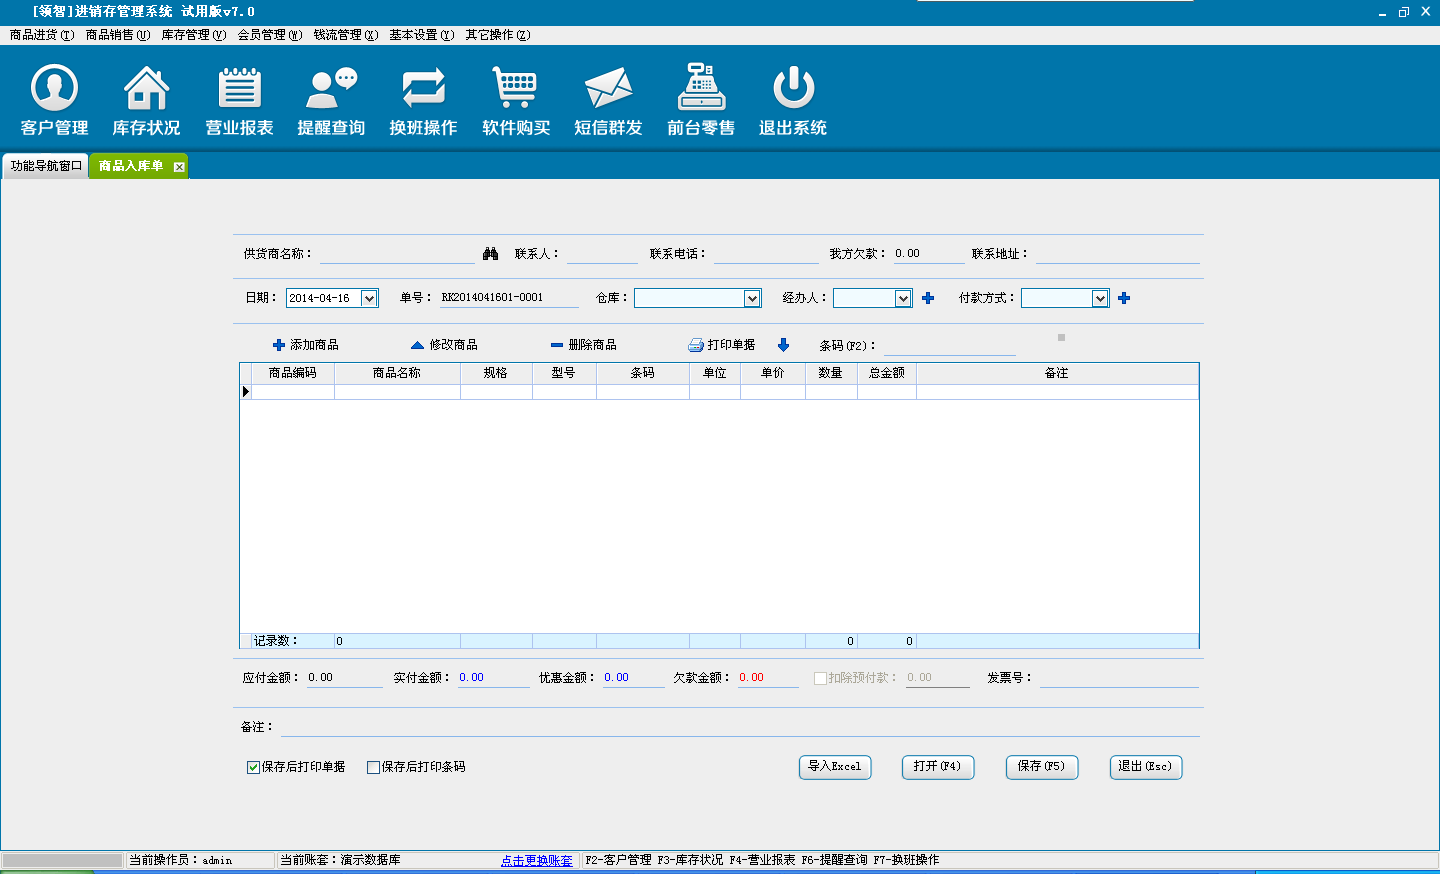Image resolution: width=1440 pixels, height=874 pixels.
Task: Switch to 功能导航窗口 tab
Action: 46,166
